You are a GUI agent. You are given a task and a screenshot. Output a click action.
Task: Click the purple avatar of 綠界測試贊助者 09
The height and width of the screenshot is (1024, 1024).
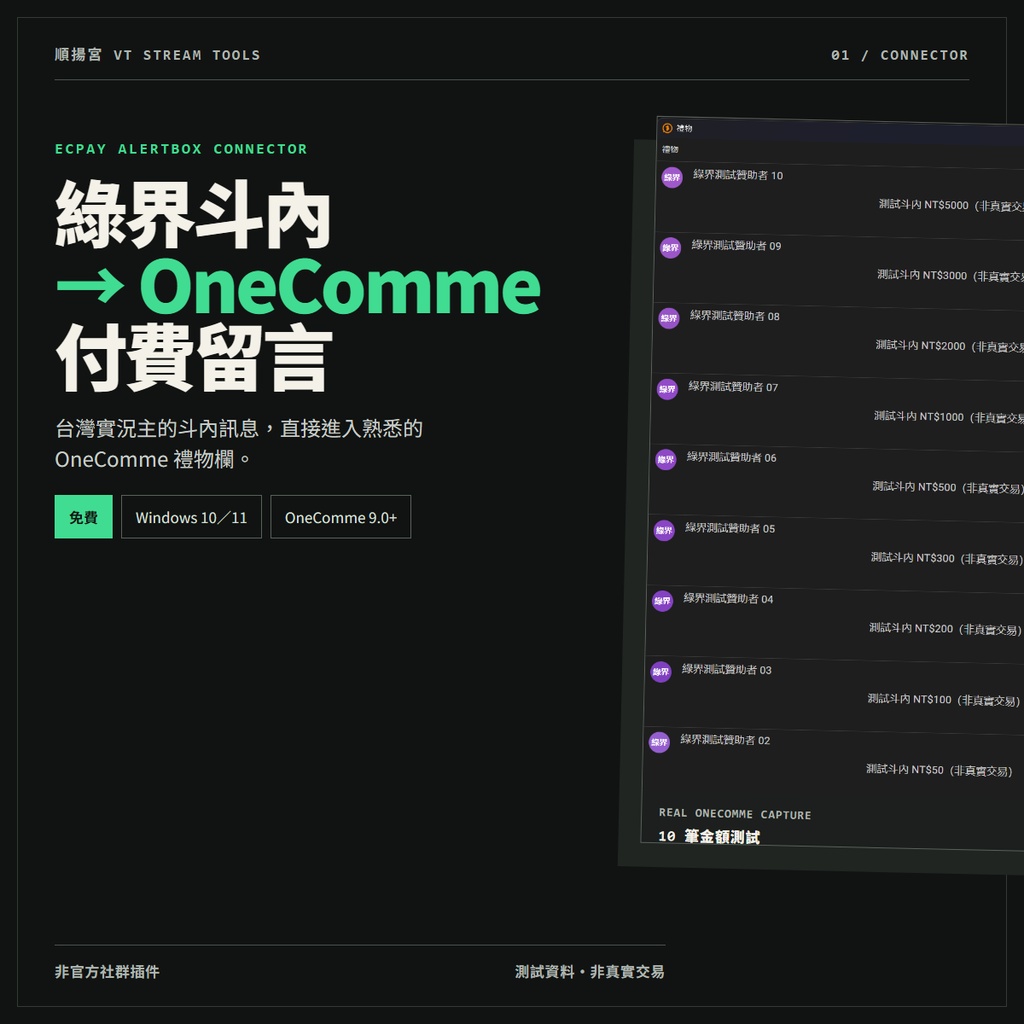[x=670, y=248]
